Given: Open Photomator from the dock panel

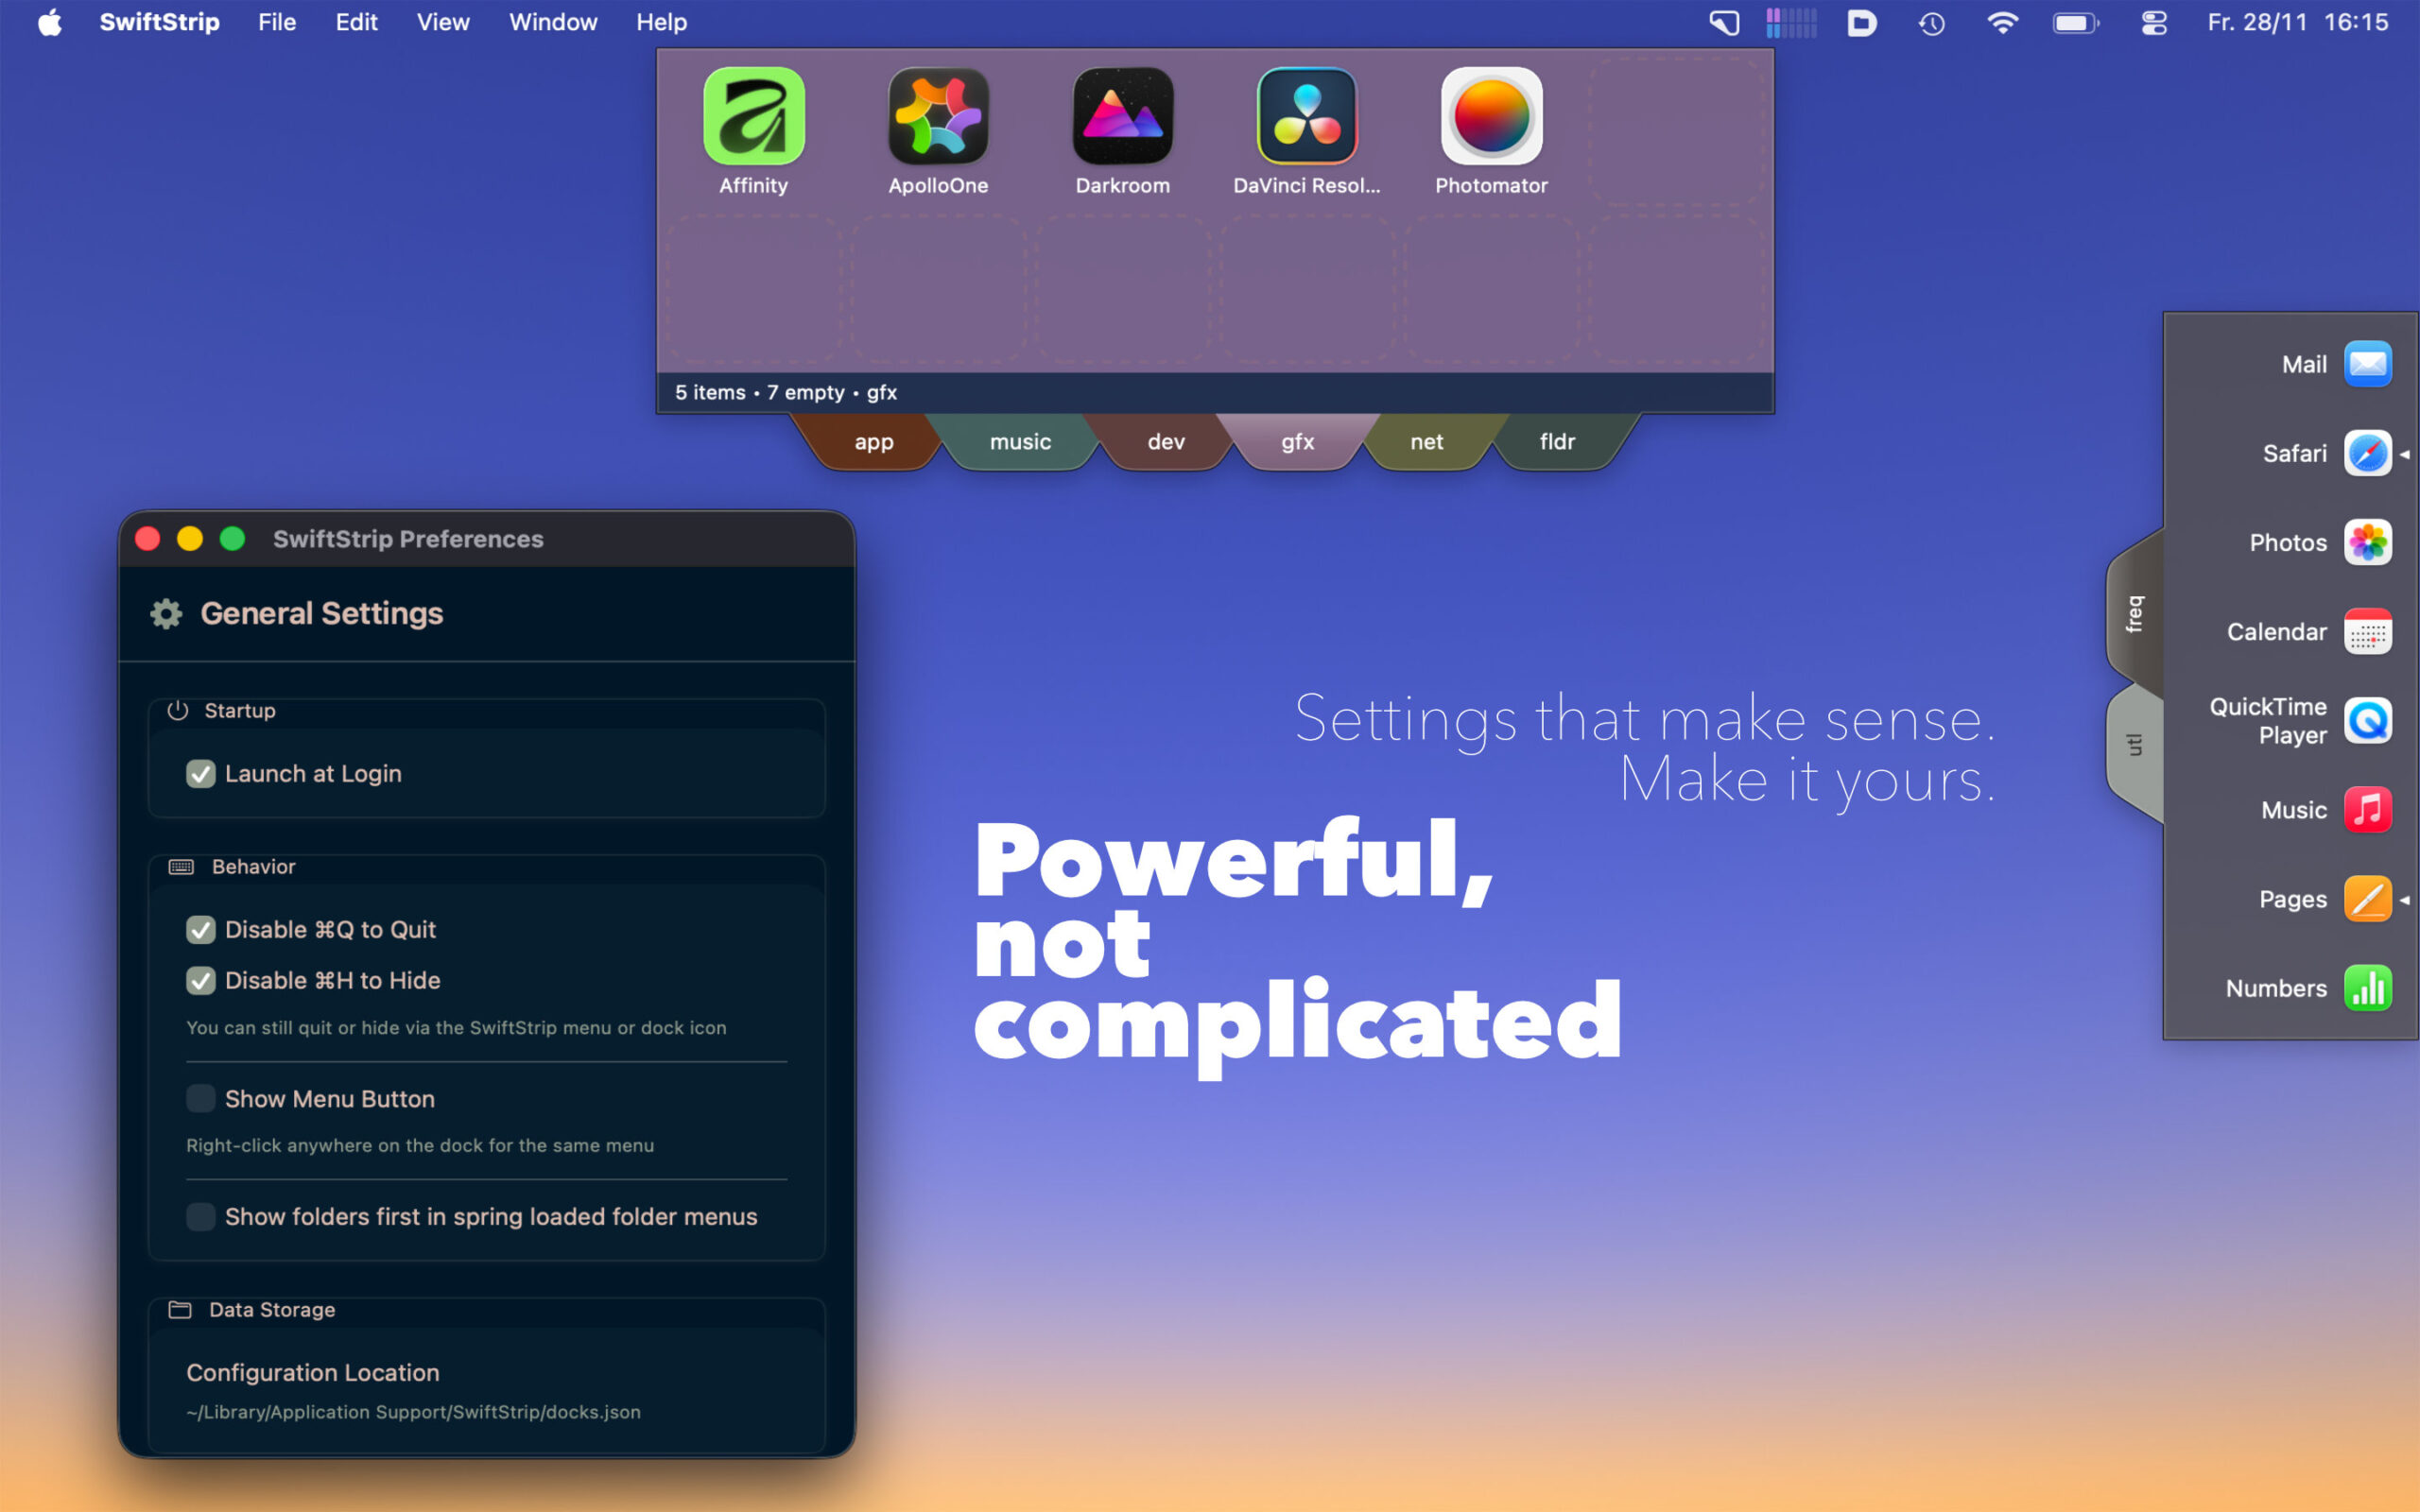Looking at the screenshot, I should coord(1490,116).
